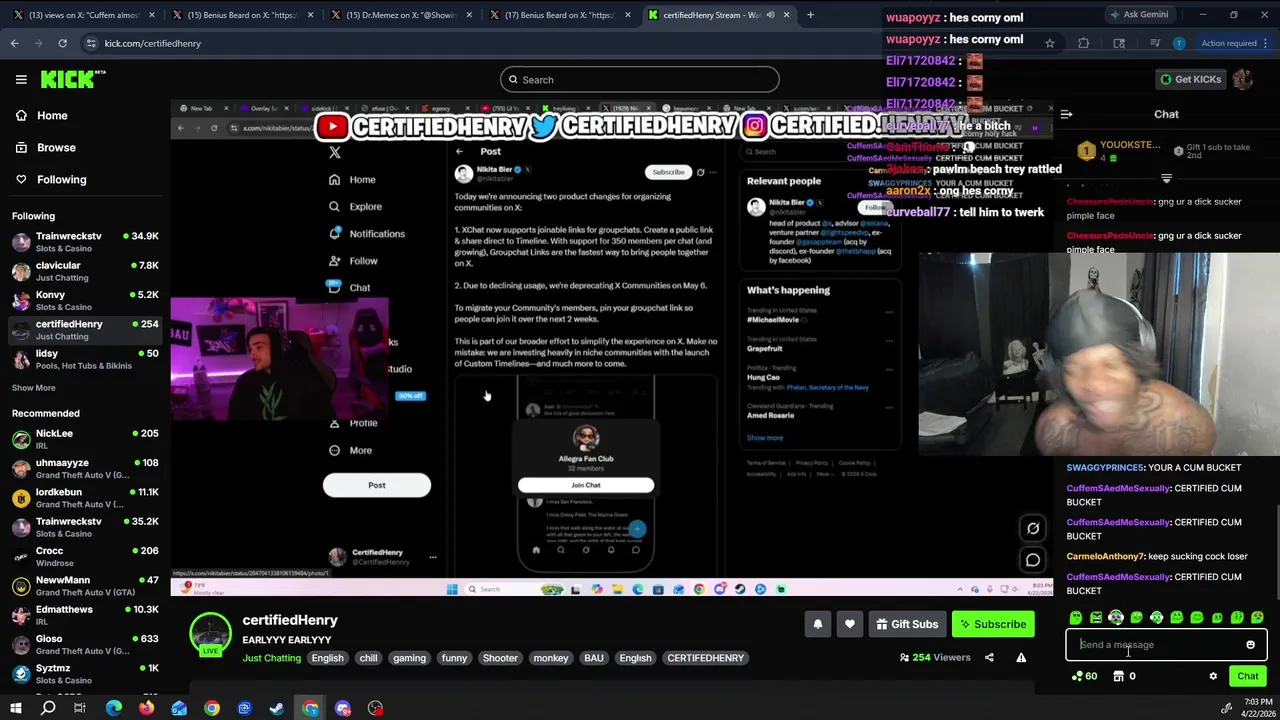This screenshot has height=720, width=1280.
Task: Click the last heart-eyes quick emote
Action: click(x=1257, y=618)
